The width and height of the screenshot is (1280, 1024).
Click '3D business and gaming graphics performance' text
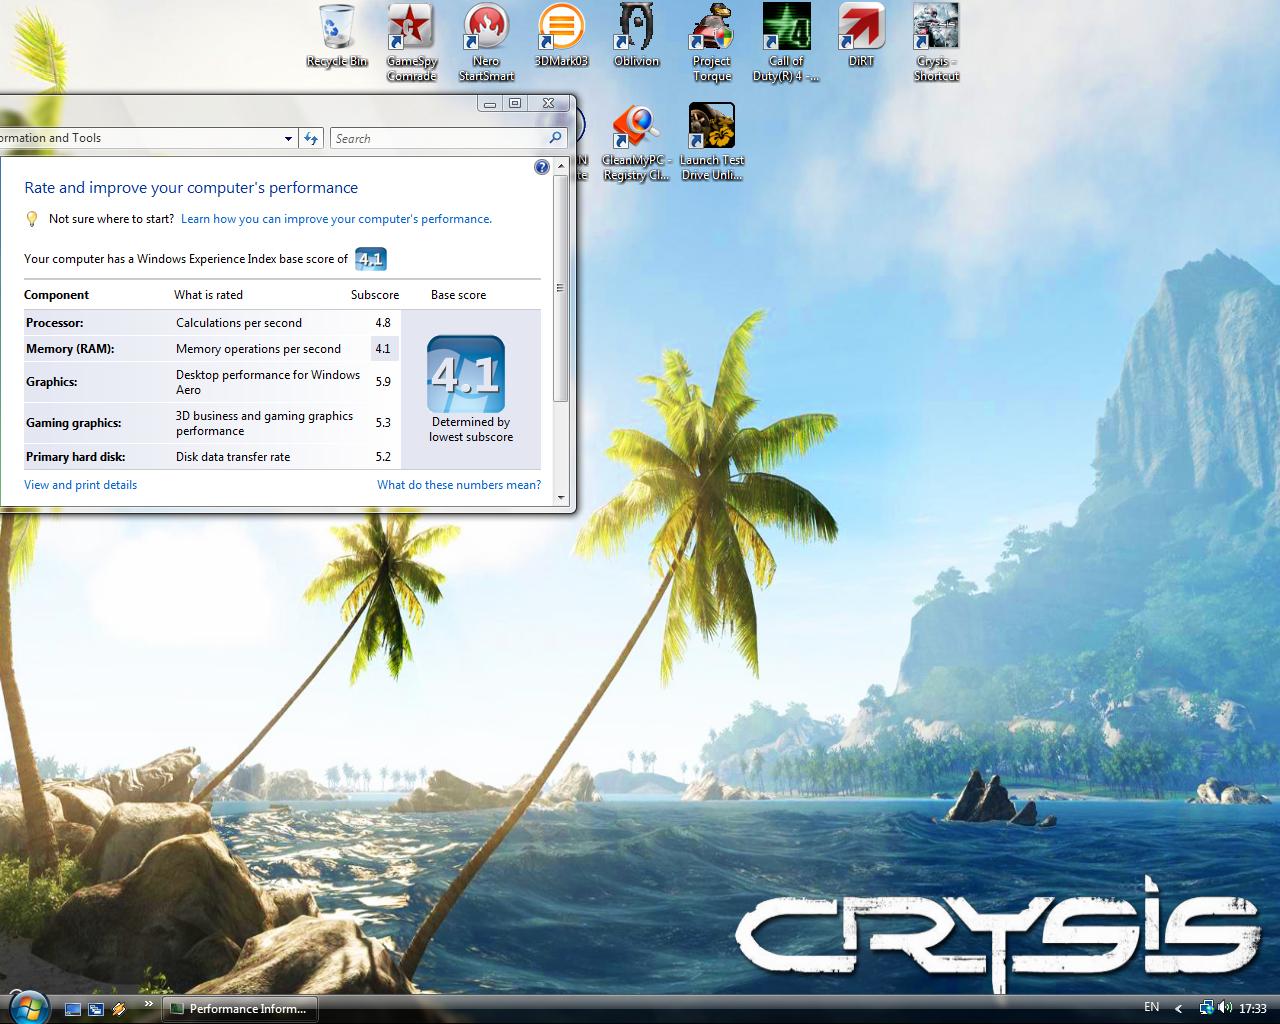pyautogui.click(x=265, y=423)
